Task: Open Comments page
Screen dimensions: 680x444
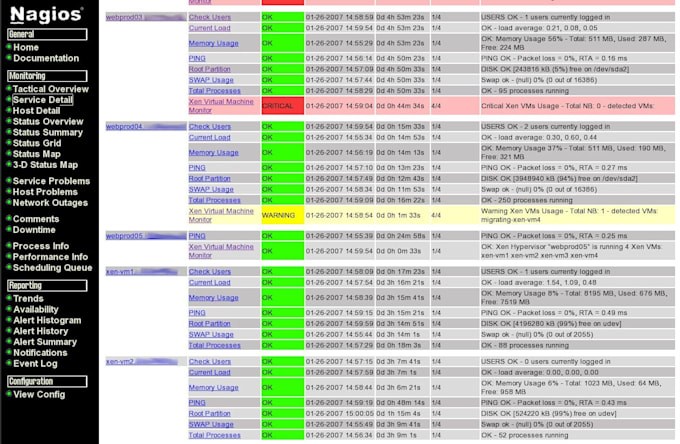Action: coord(36,219)
